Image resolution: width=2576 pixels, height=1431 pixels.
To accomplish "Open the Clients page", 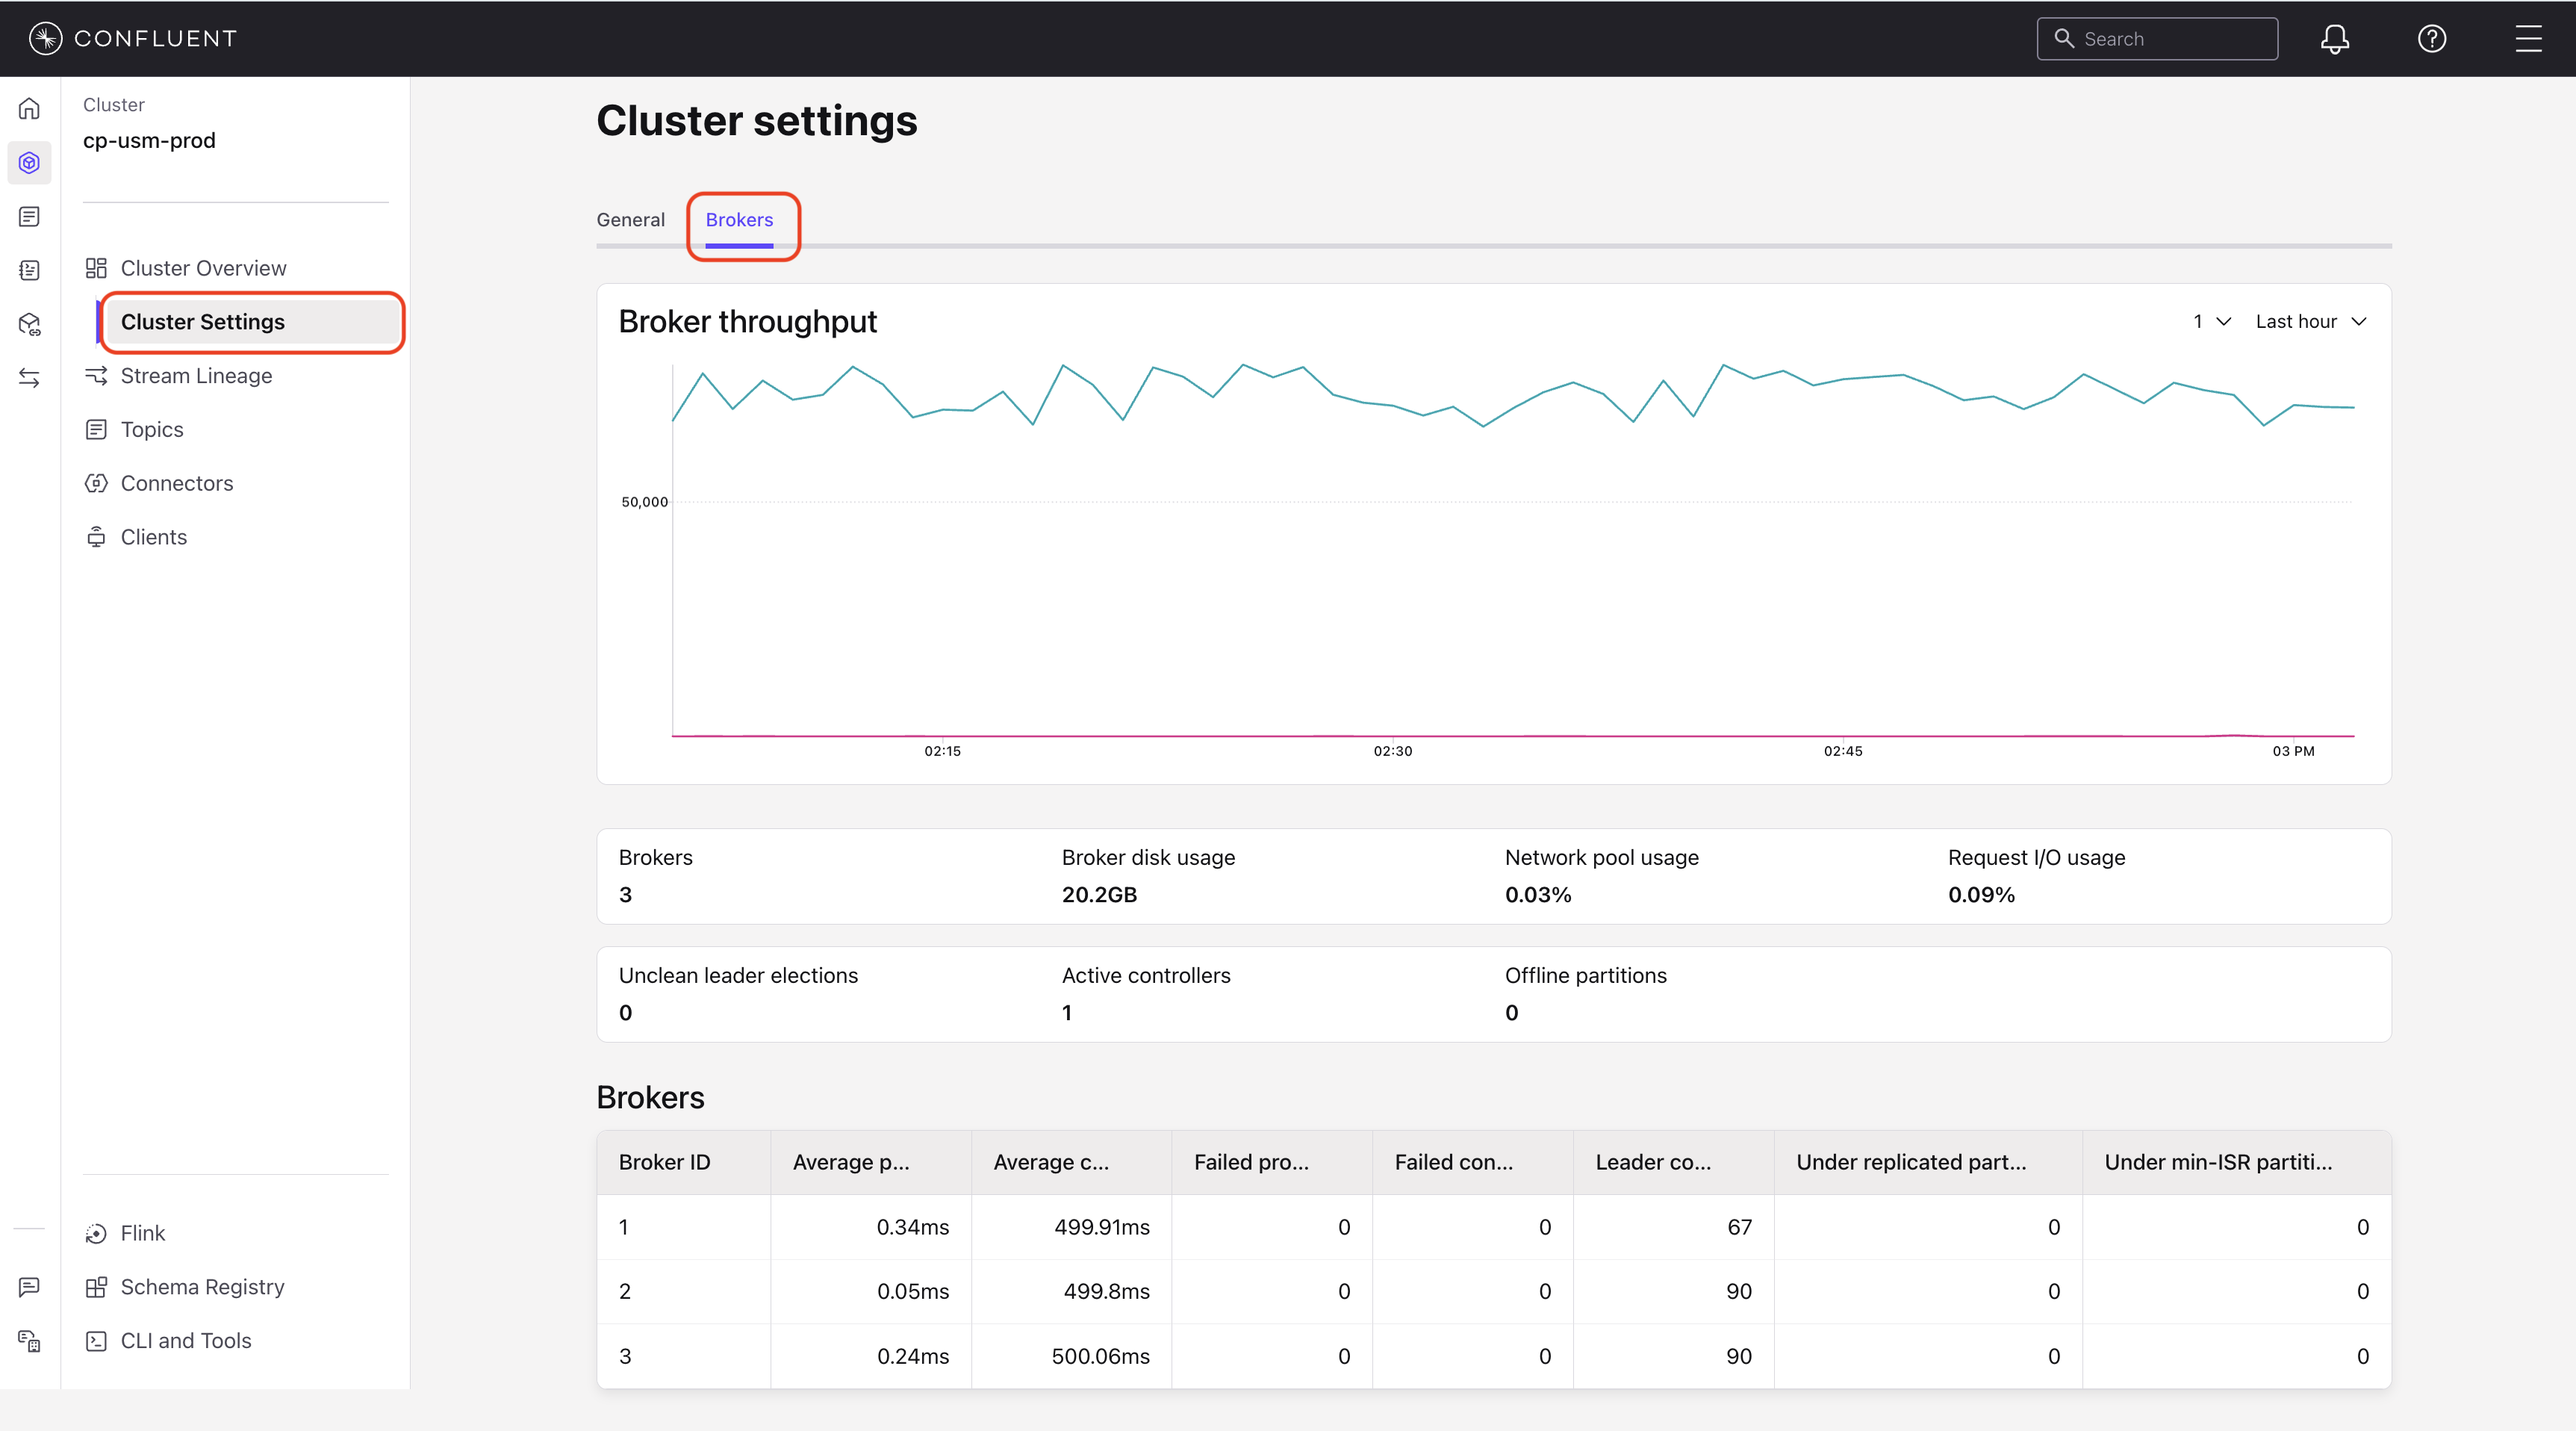I will [153, 537].
